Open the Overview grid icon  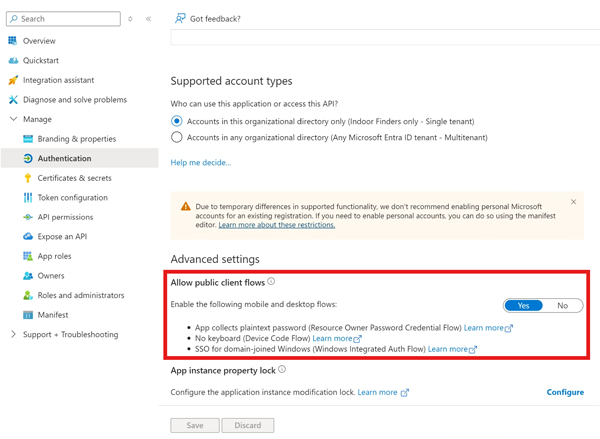pyautogui.click(x=13, y=41)
